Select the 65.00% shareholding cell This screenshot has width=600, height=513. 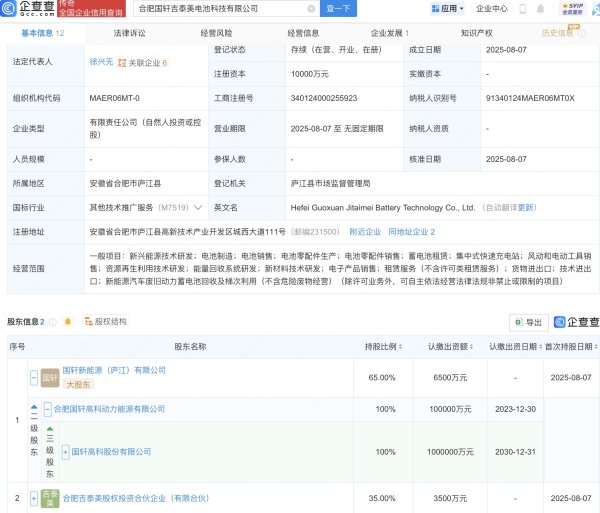tap(382, 378)
